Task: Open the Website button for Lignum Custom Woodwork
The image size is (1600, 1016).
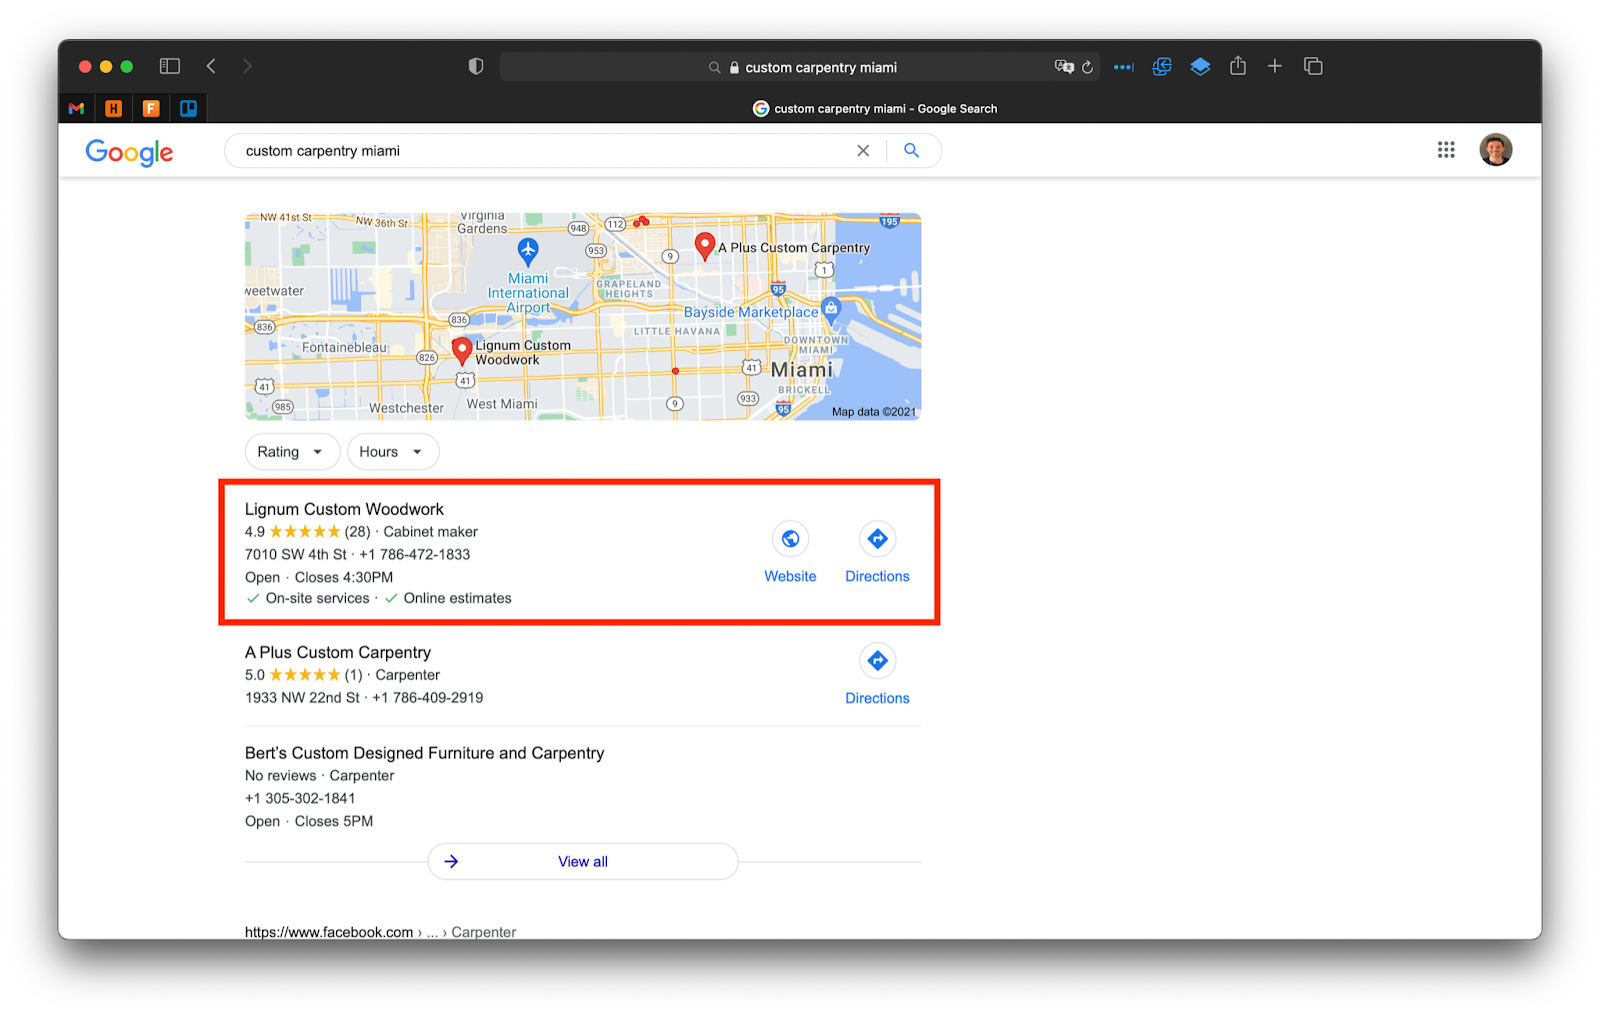Action: click(x=790, y=553)
